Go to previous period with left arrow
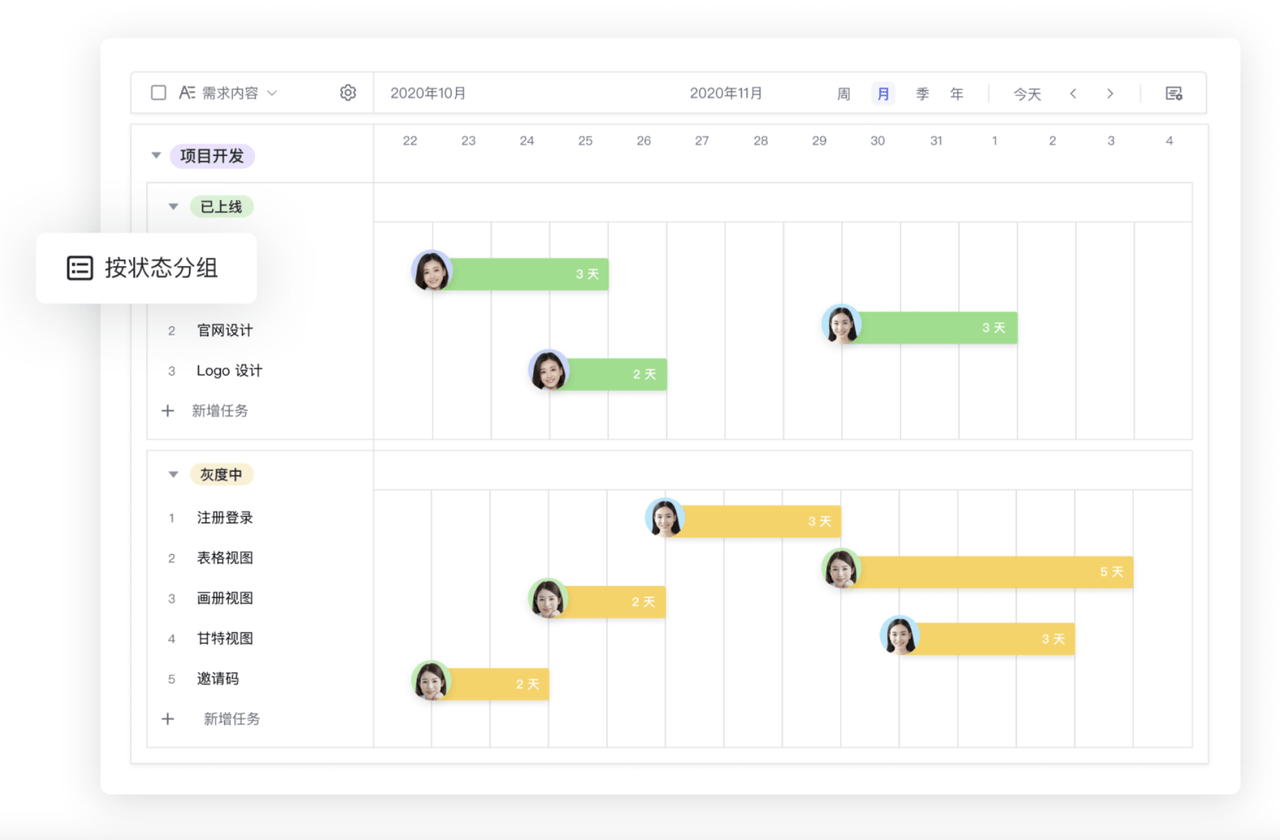 tap(1073, 94)
